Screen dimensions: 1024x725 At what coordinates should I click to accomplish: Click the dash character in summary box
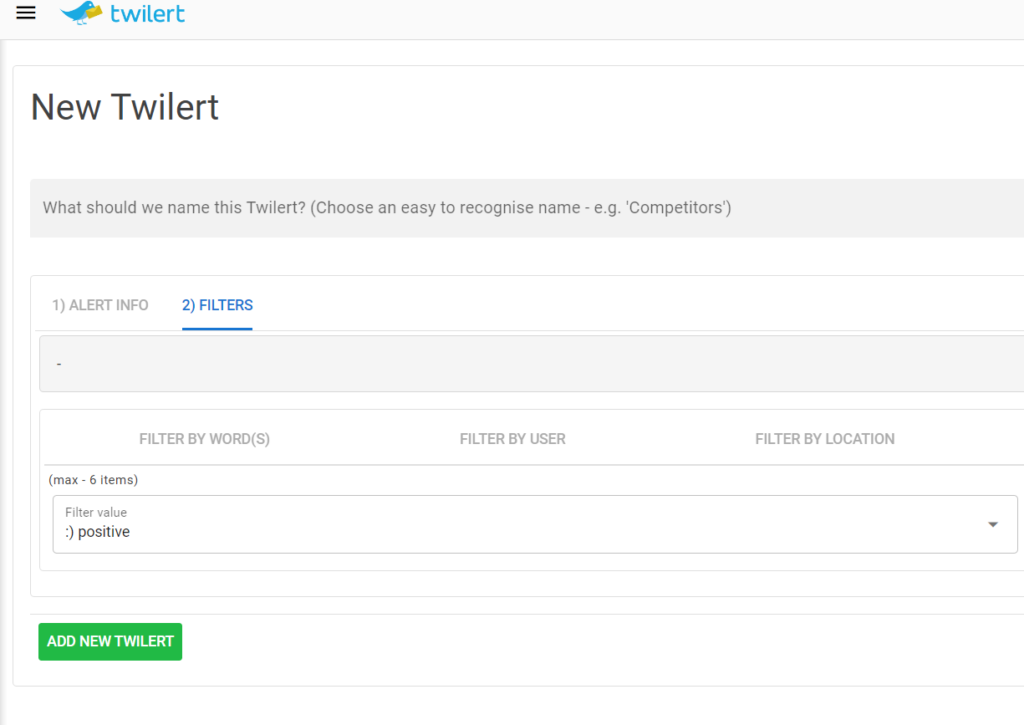coord(59,365)
